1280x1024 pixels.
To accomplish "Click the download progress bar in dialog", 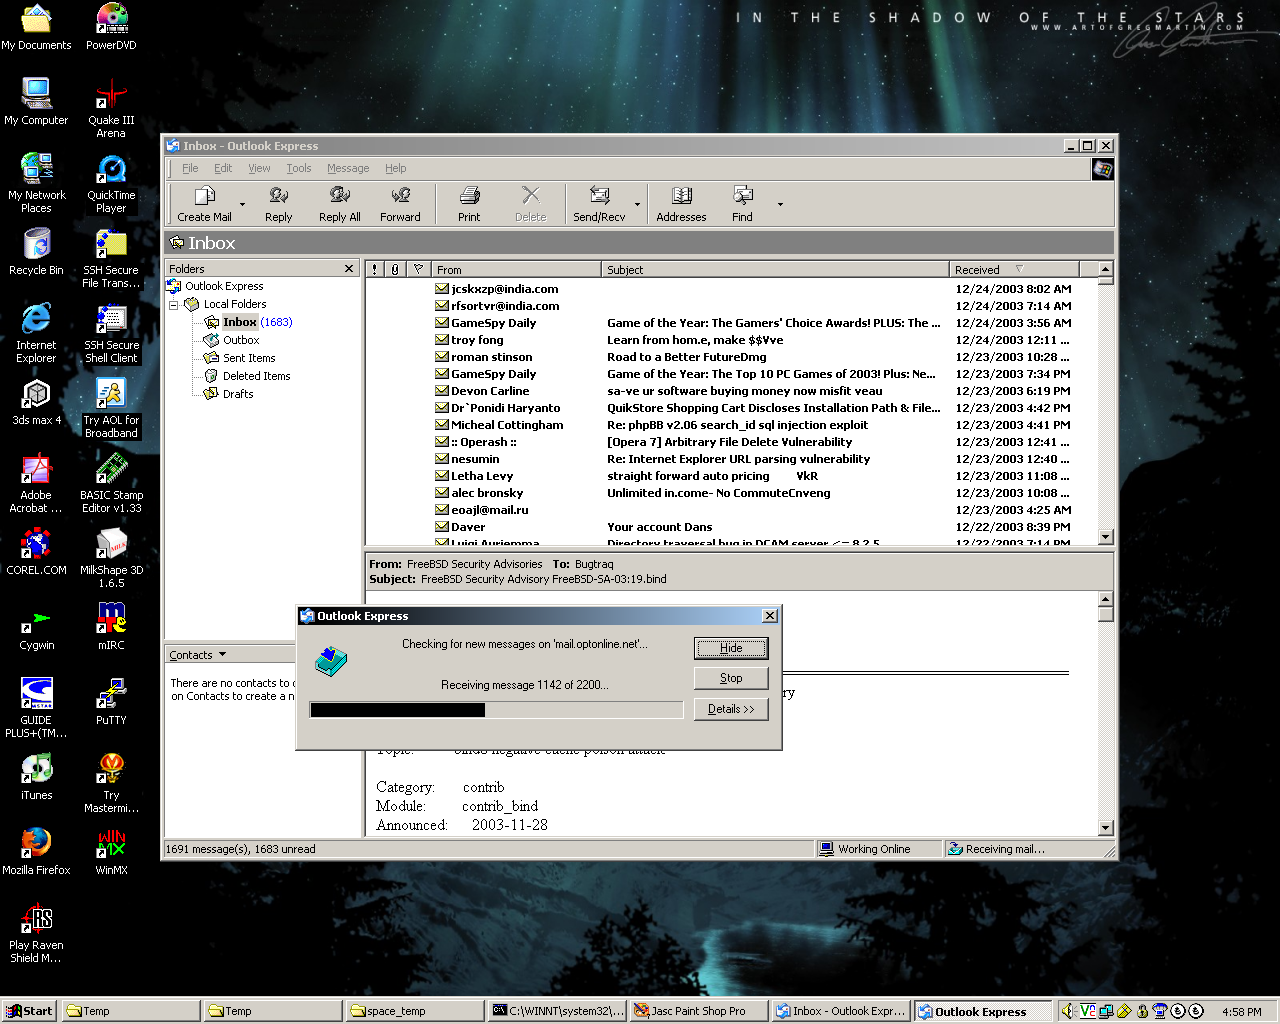I will tap(496, 710).
